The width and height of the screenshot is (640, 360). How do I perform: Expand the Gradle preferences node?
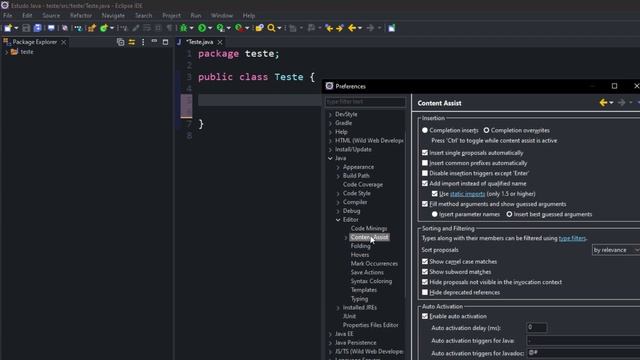pyautogui.click(x=330, y=123)
